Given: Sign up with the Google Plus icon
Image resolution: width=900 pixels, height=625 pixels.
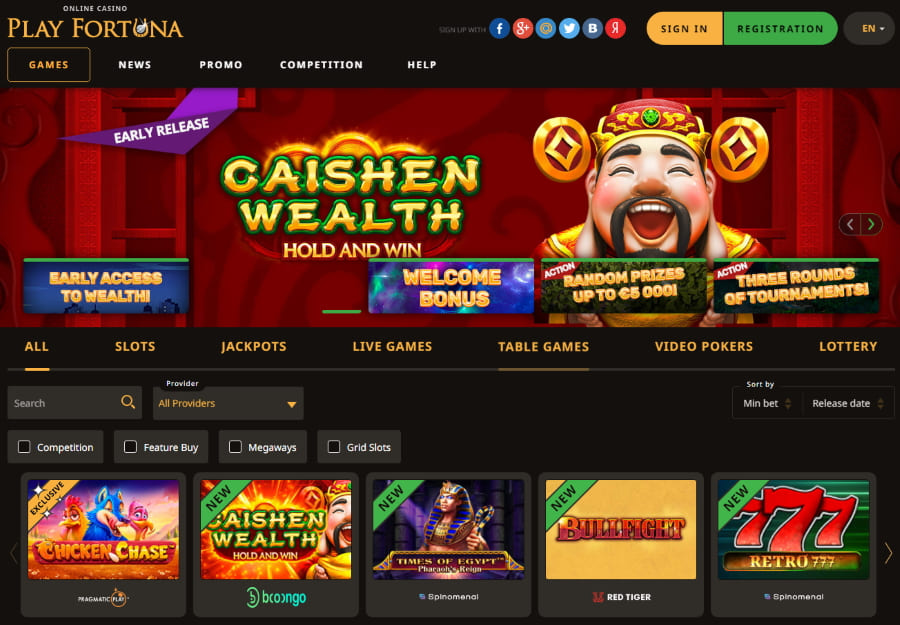Looking at the screenshot, I should (x=522, y=28).
